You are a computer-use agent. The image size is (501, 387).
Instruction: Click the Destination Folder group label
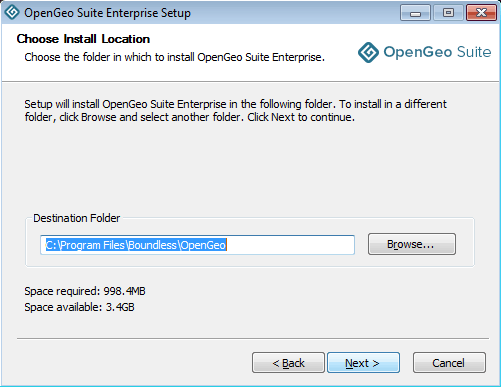tap(77, 218)
